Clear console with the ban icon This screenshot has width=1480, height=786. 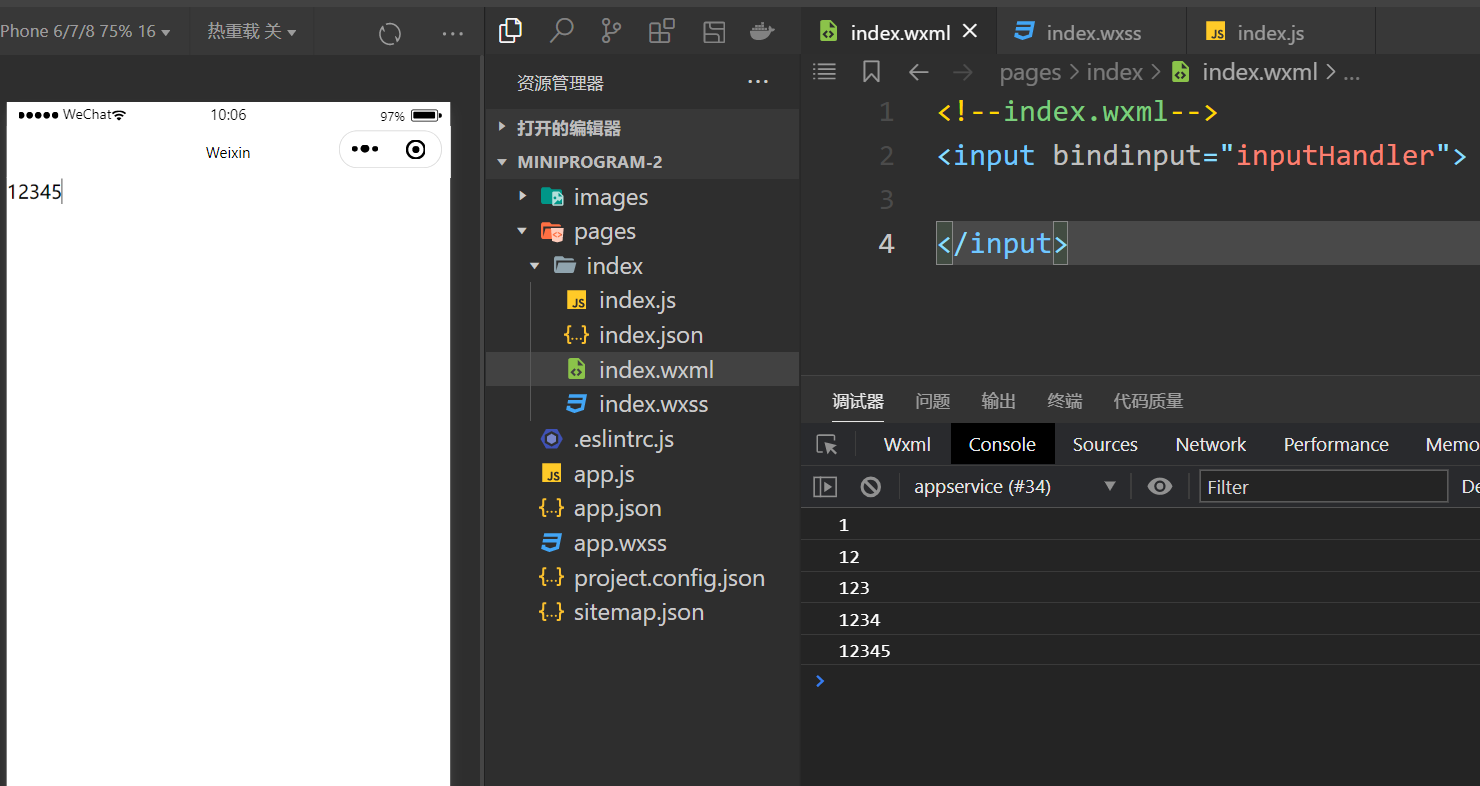(871, 486)
